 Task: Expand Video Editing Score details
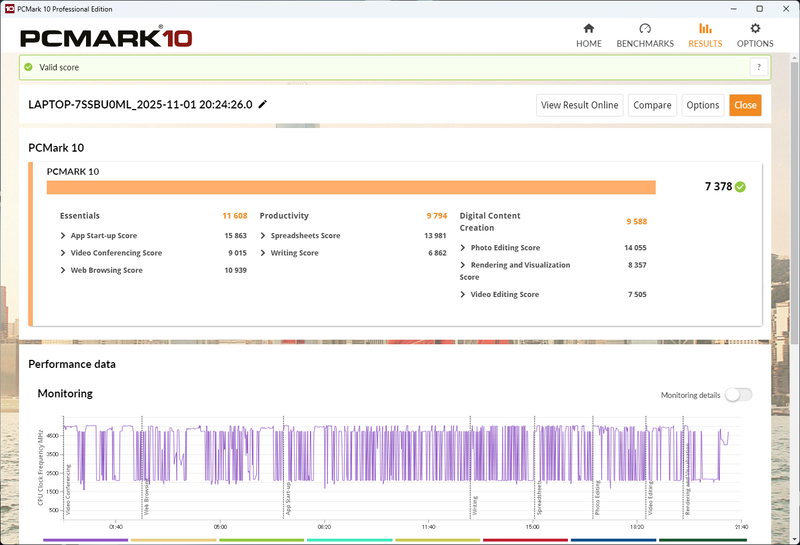463,294
